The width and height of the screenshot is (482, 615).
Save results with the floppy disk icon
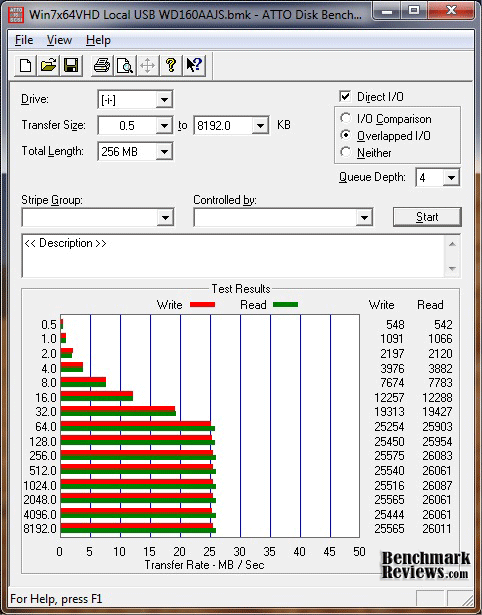[71, 65]
